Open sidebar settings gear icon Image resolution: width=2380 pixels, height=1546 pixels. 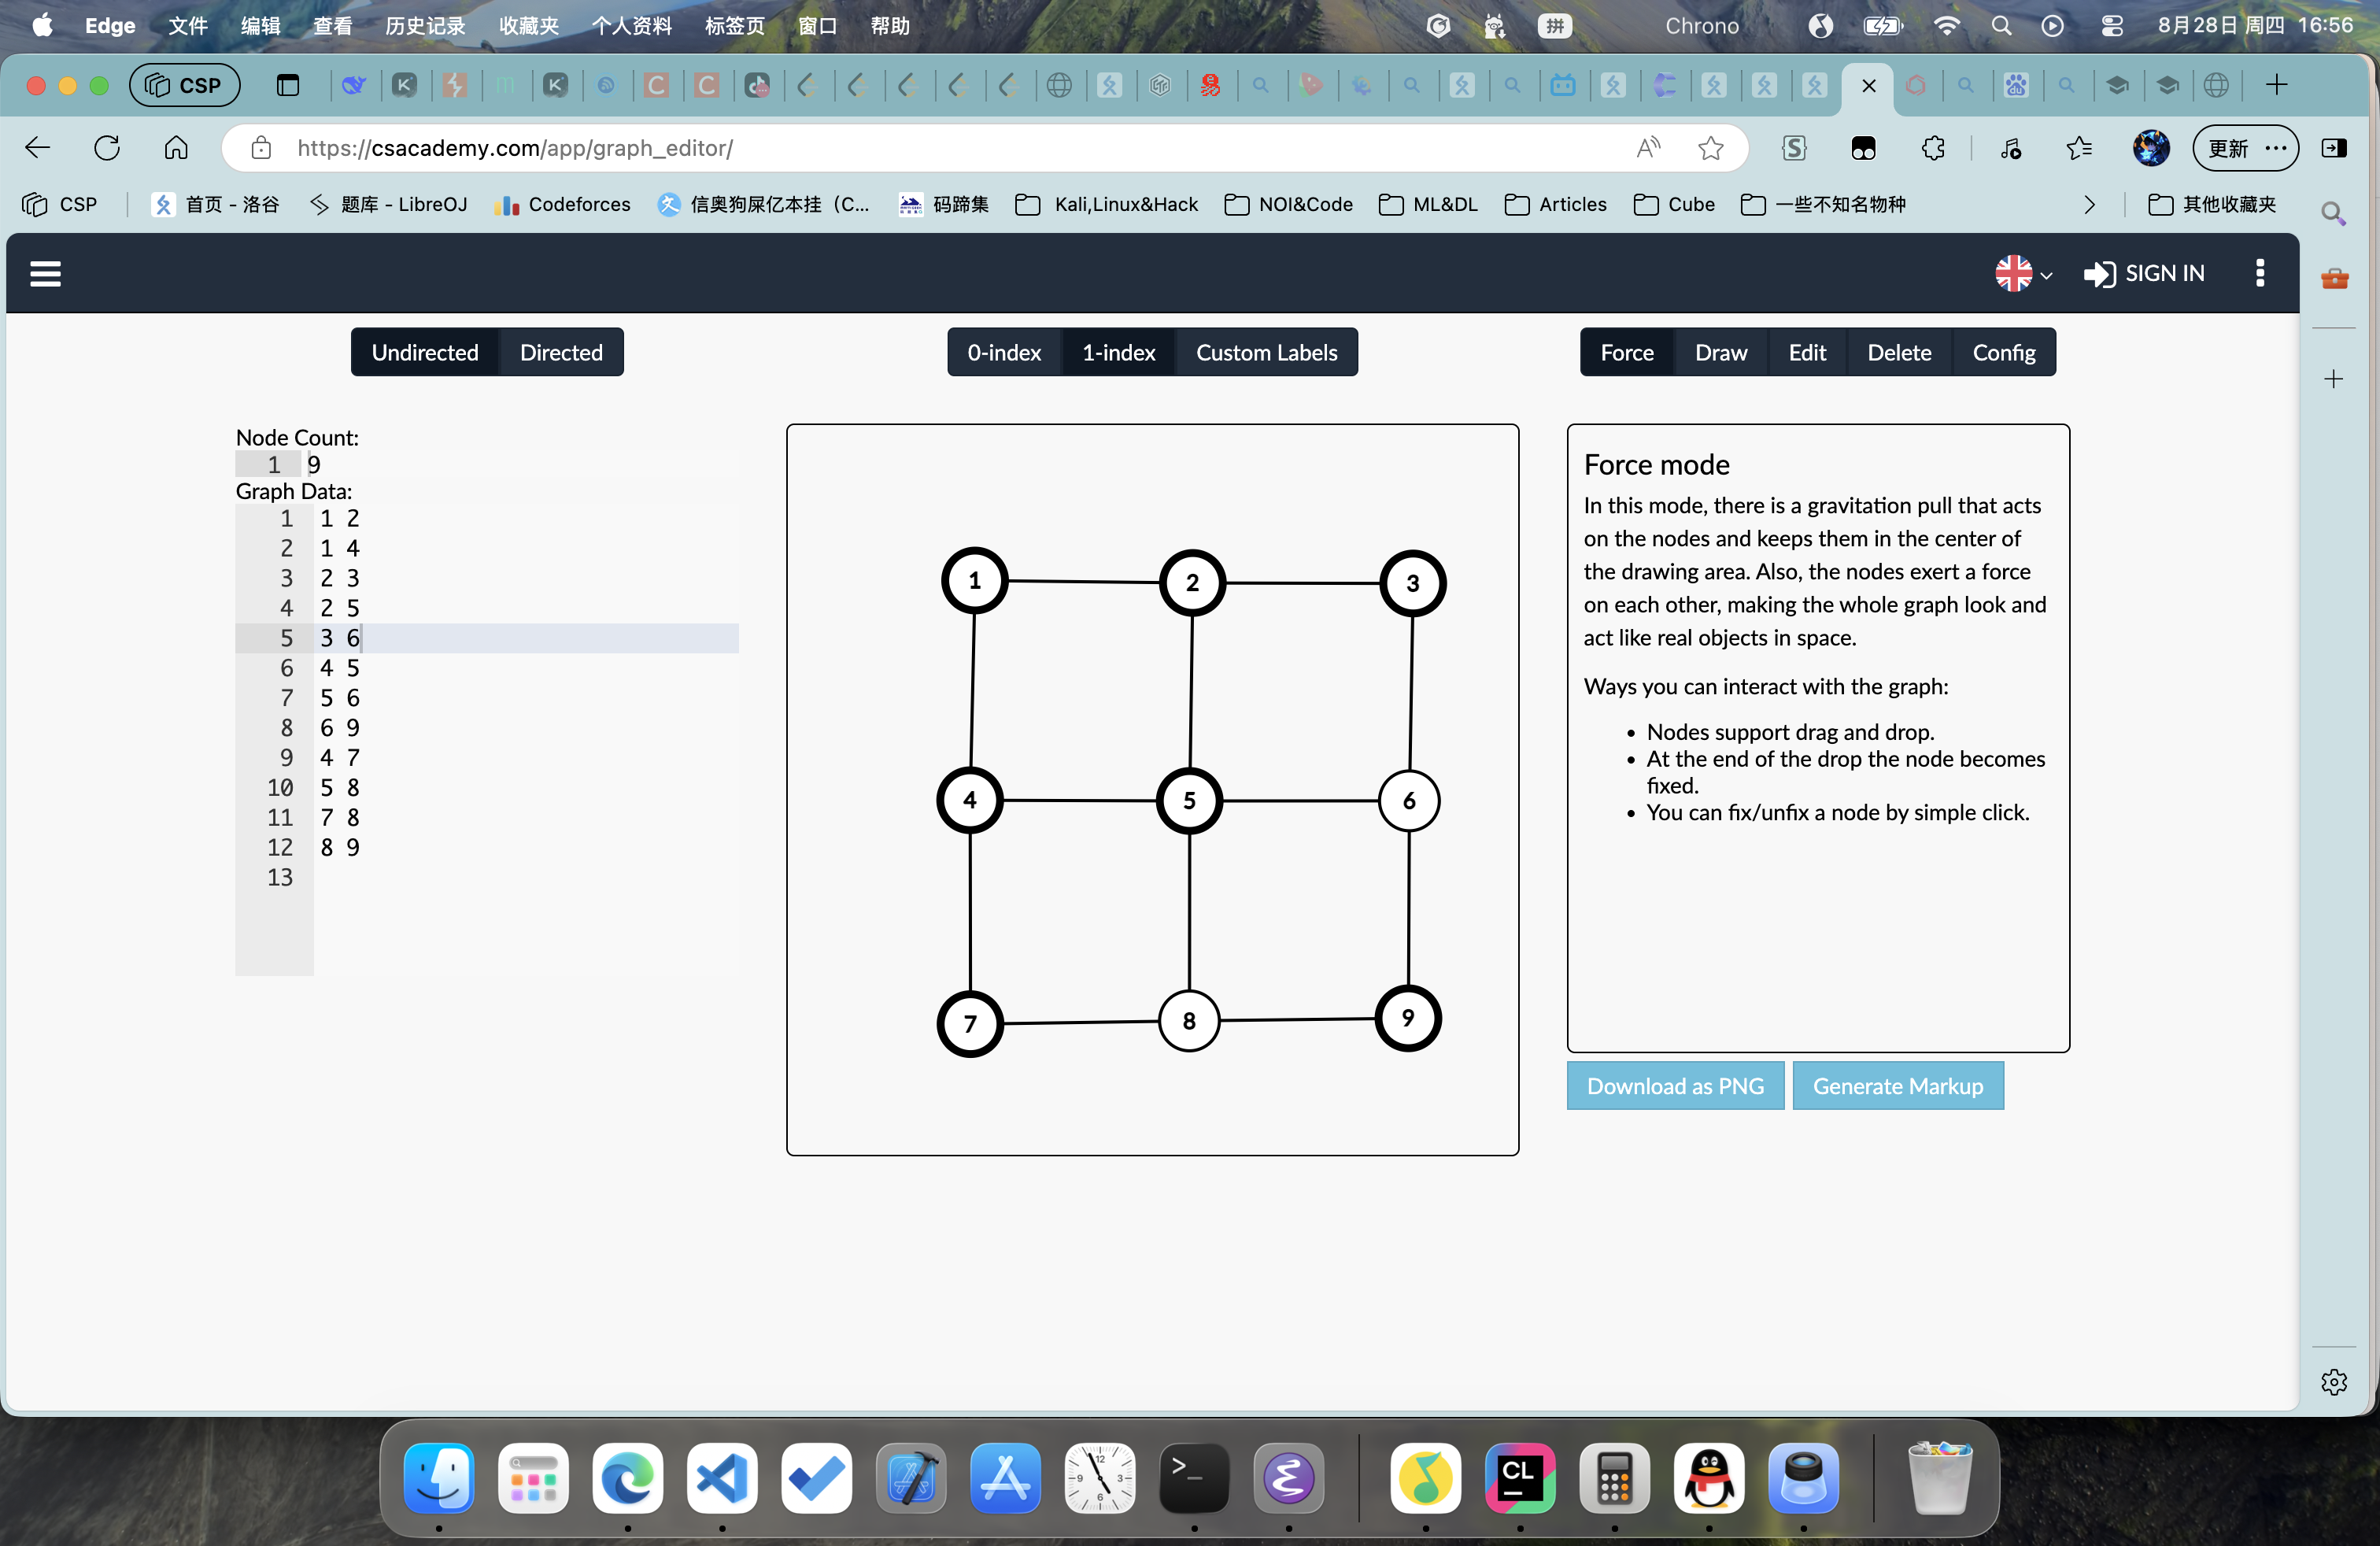pos(2333,1382)
